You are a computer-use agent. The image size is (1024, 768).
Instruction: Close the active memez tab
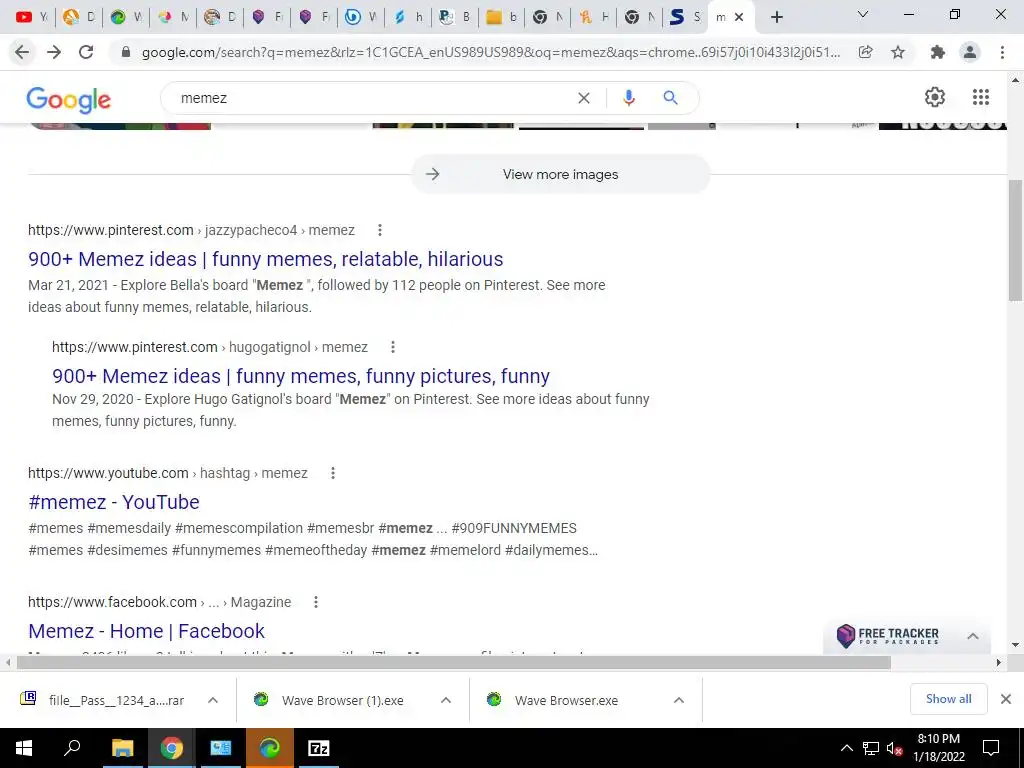pos(739,17)
